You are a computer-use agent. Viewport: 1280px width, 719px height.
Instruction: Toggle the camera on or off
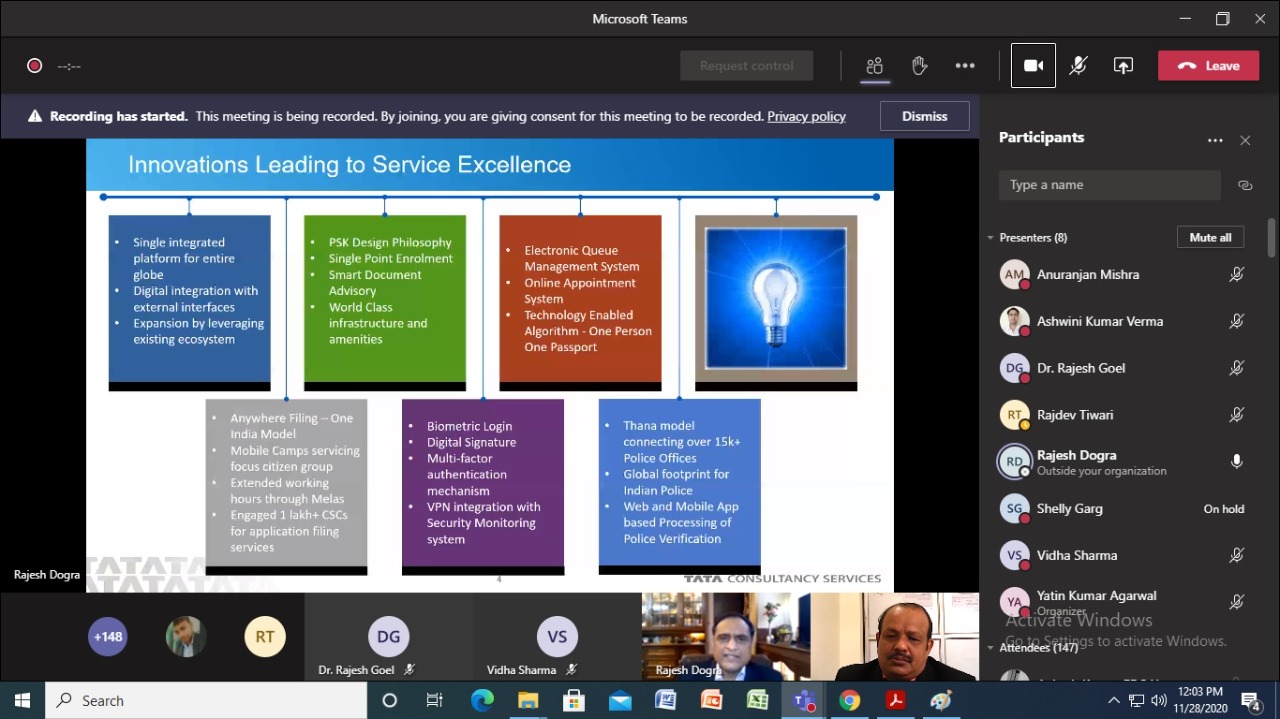1033,66
